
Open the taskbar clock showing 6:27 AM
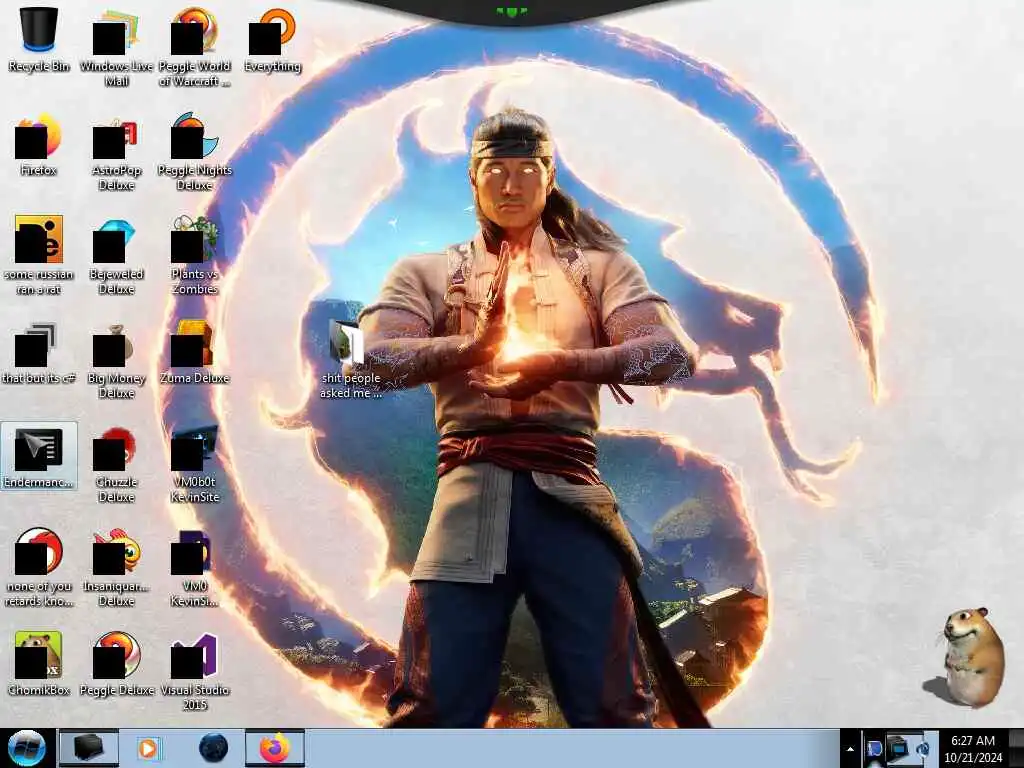click(x=972, y=749)
